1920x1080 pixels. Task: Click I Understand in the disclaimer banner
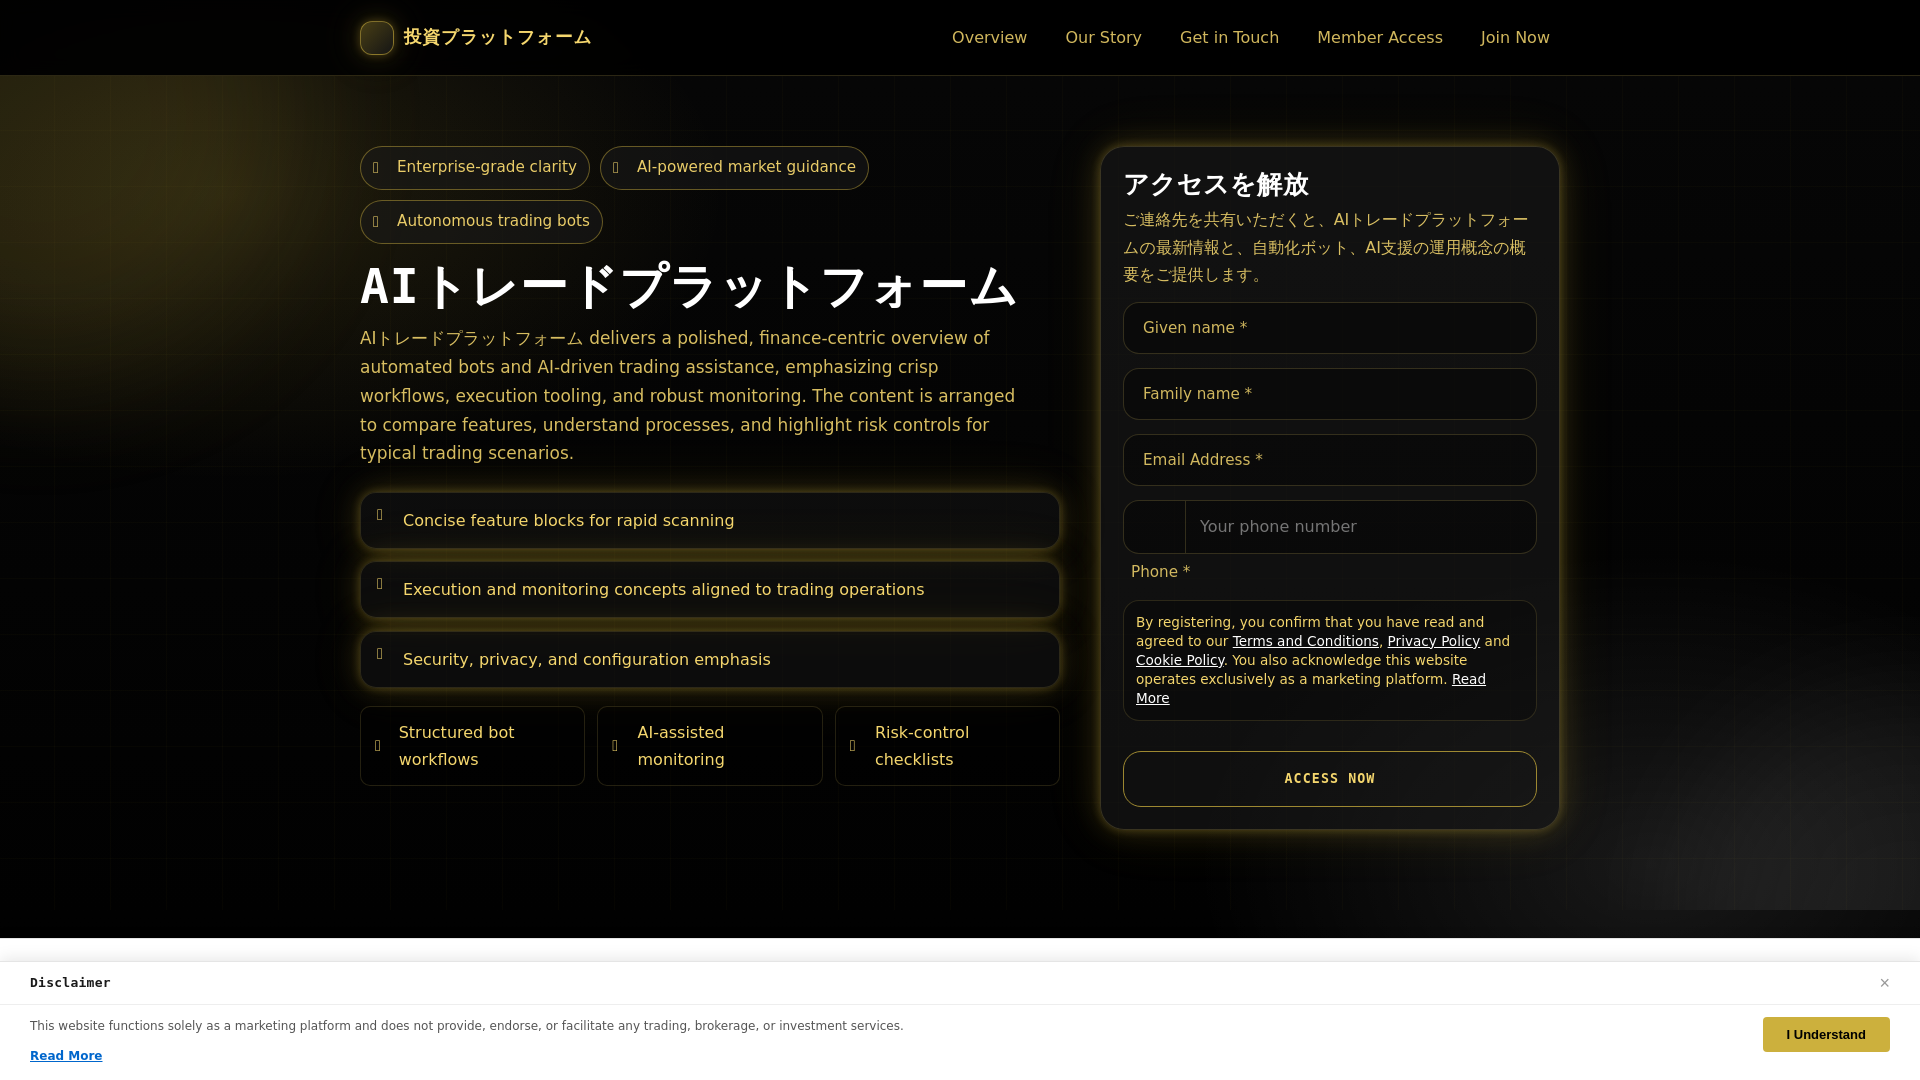[x=1826, y=1035]
